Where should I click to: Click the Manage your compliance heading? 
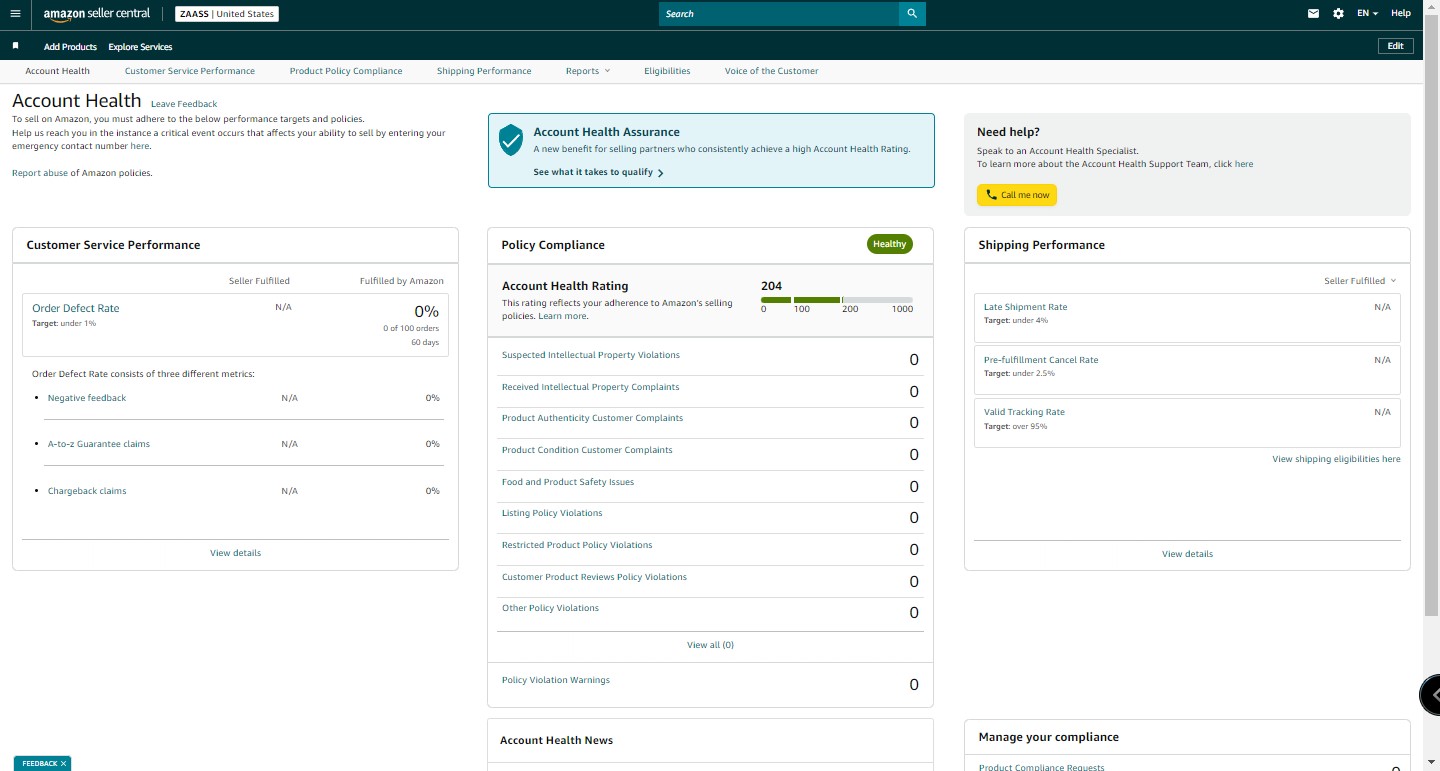[1049, 737]
